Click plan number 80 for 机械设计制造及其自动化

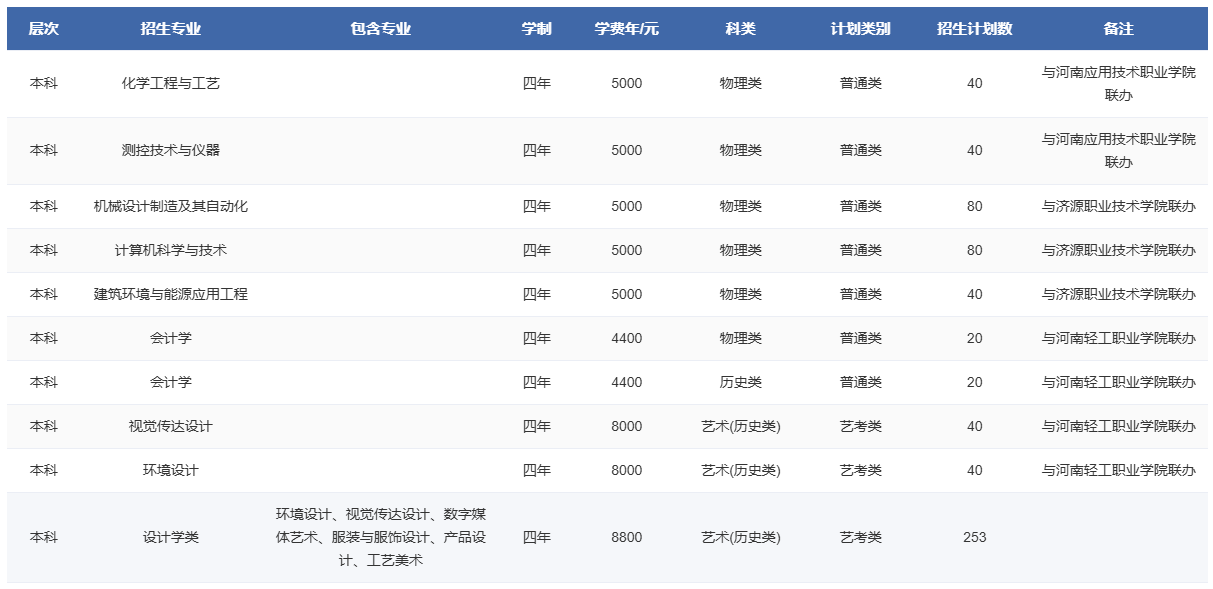975,206
